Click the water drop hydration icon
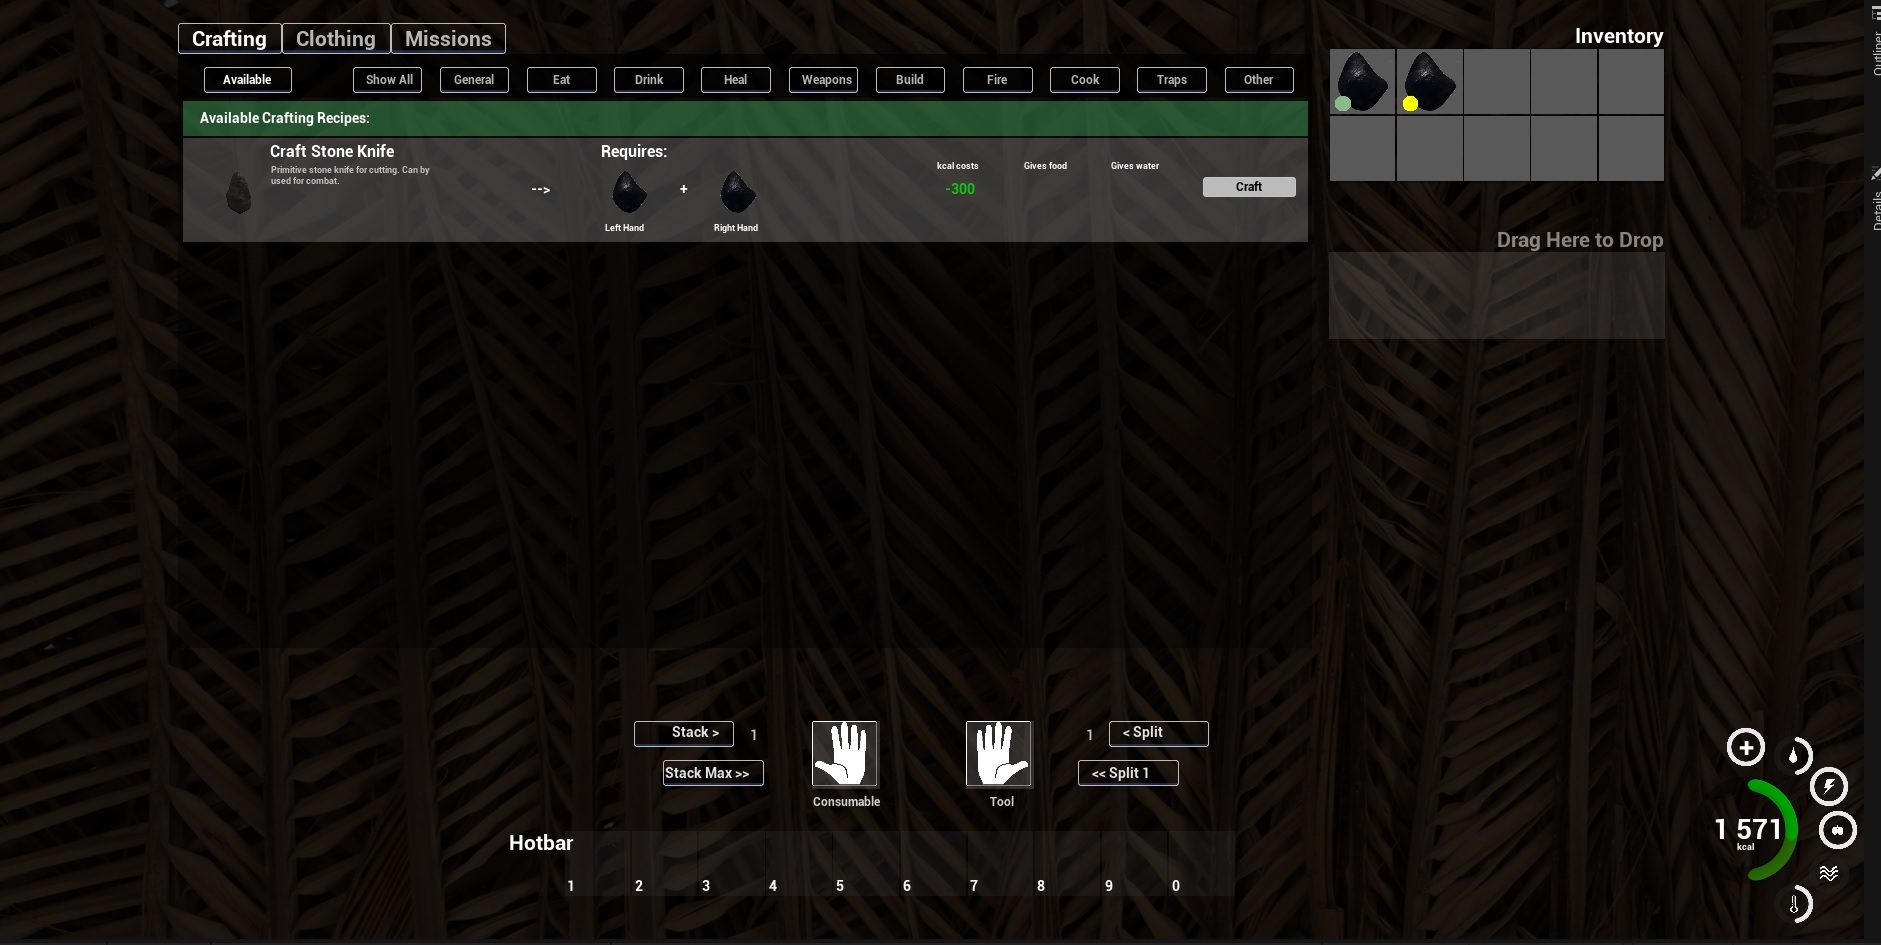This screenshot has width=1881, height=945. (x=1795, y=756)
